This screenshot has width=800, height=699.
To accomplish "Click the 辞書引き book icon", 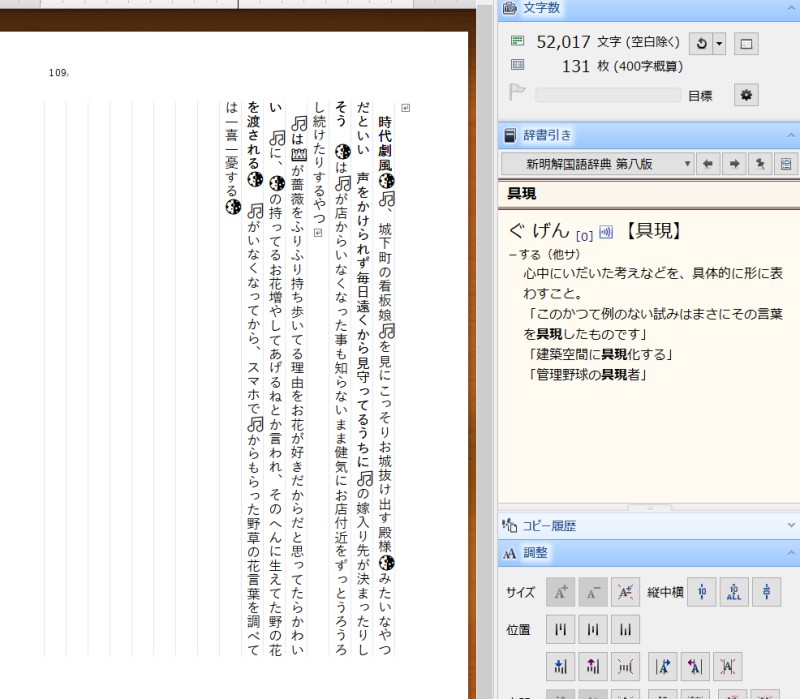I will (510, 135).
